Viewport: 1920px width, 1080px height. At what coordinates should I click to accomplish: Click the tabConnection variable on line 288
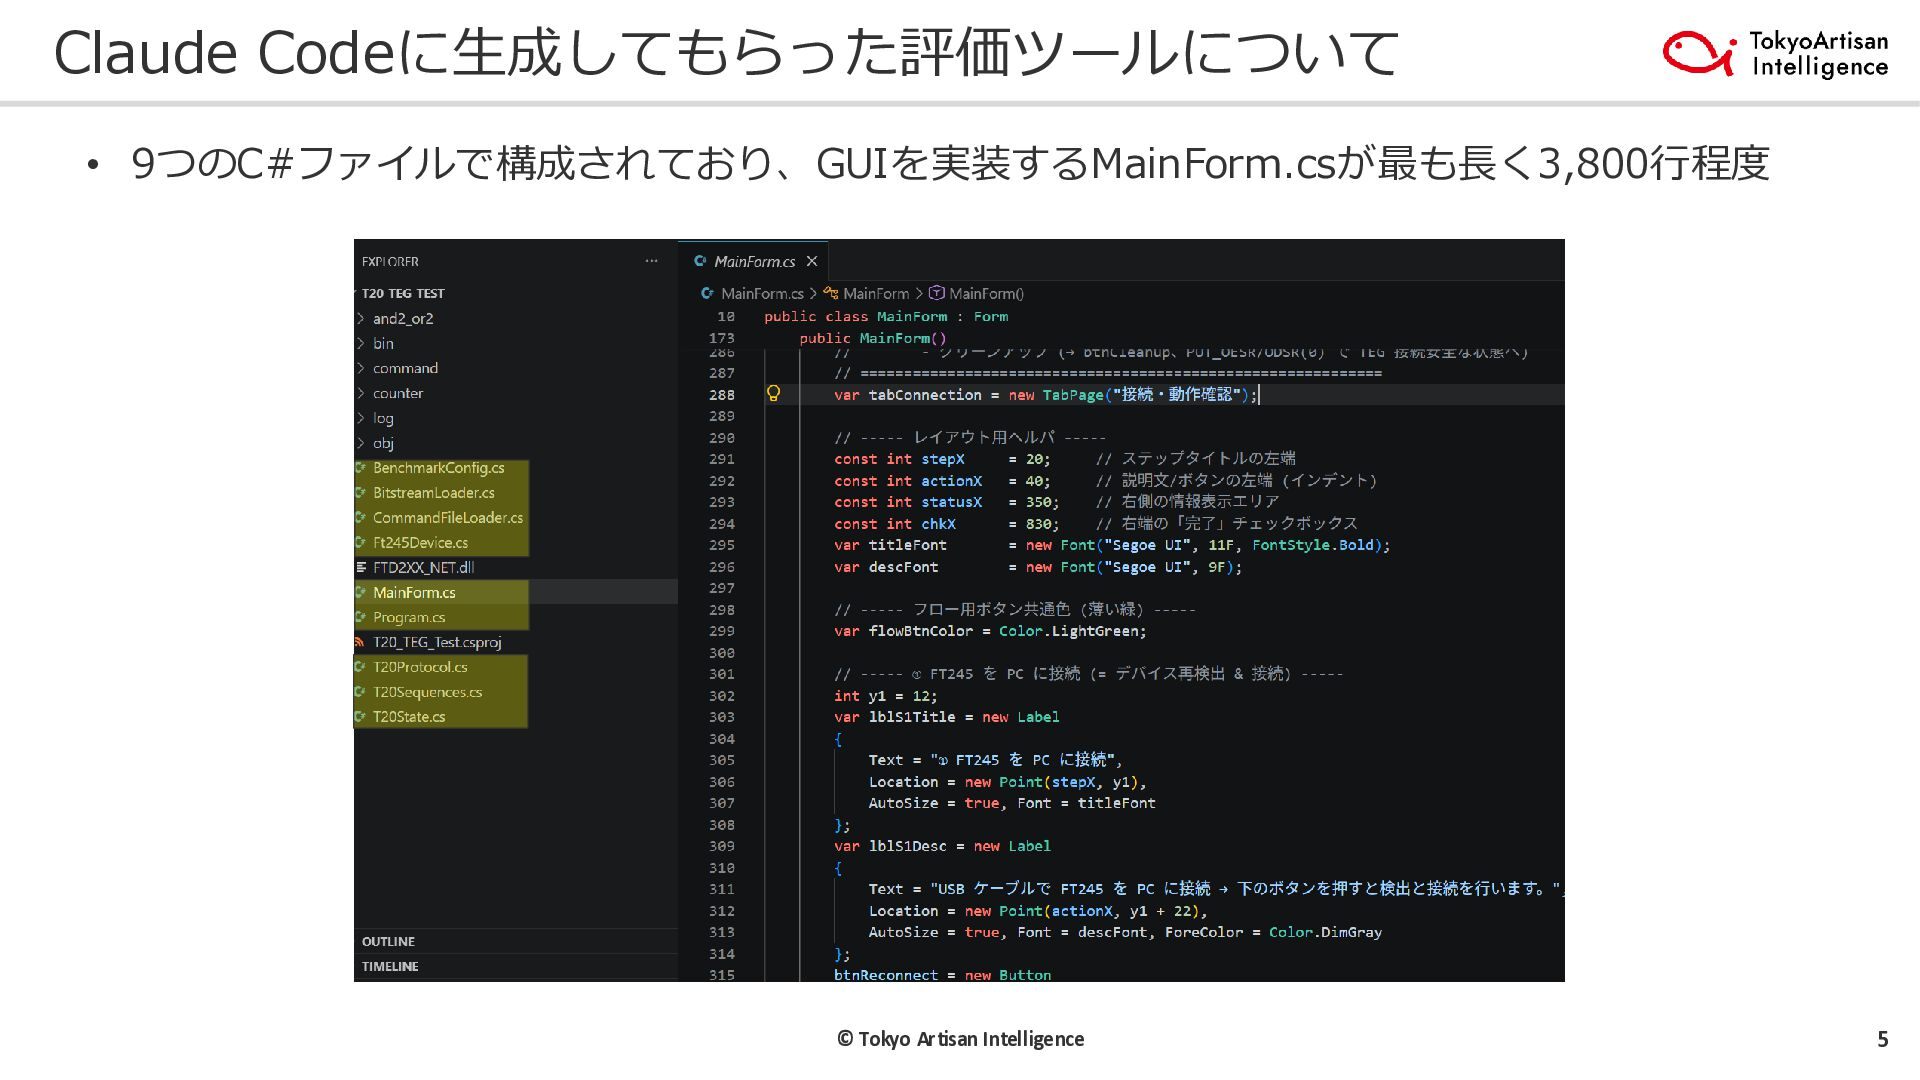tap(925, 395)
